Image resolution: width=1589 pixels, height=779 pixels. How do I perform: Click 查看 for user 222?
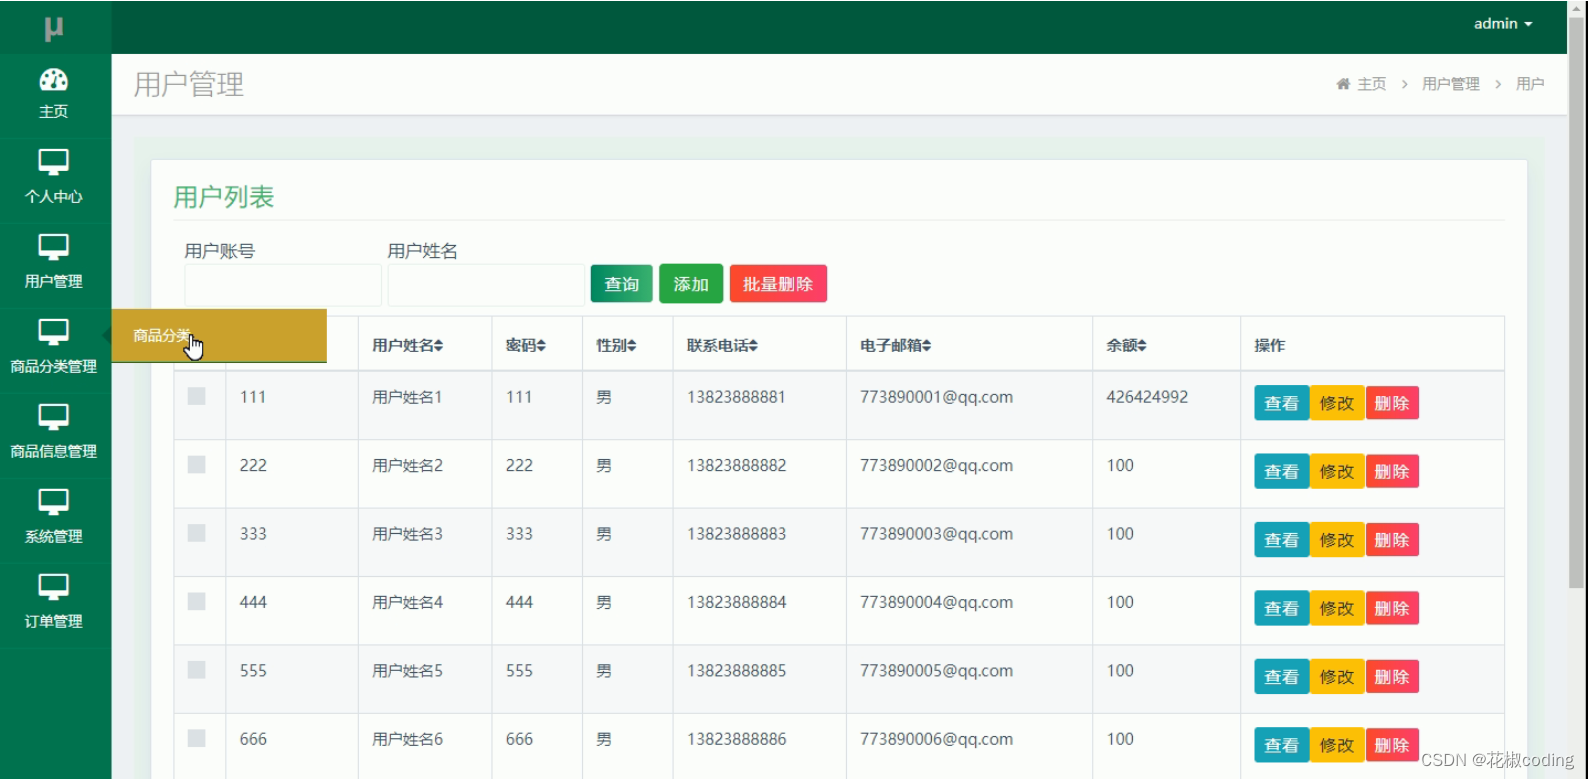[1282, 471]
